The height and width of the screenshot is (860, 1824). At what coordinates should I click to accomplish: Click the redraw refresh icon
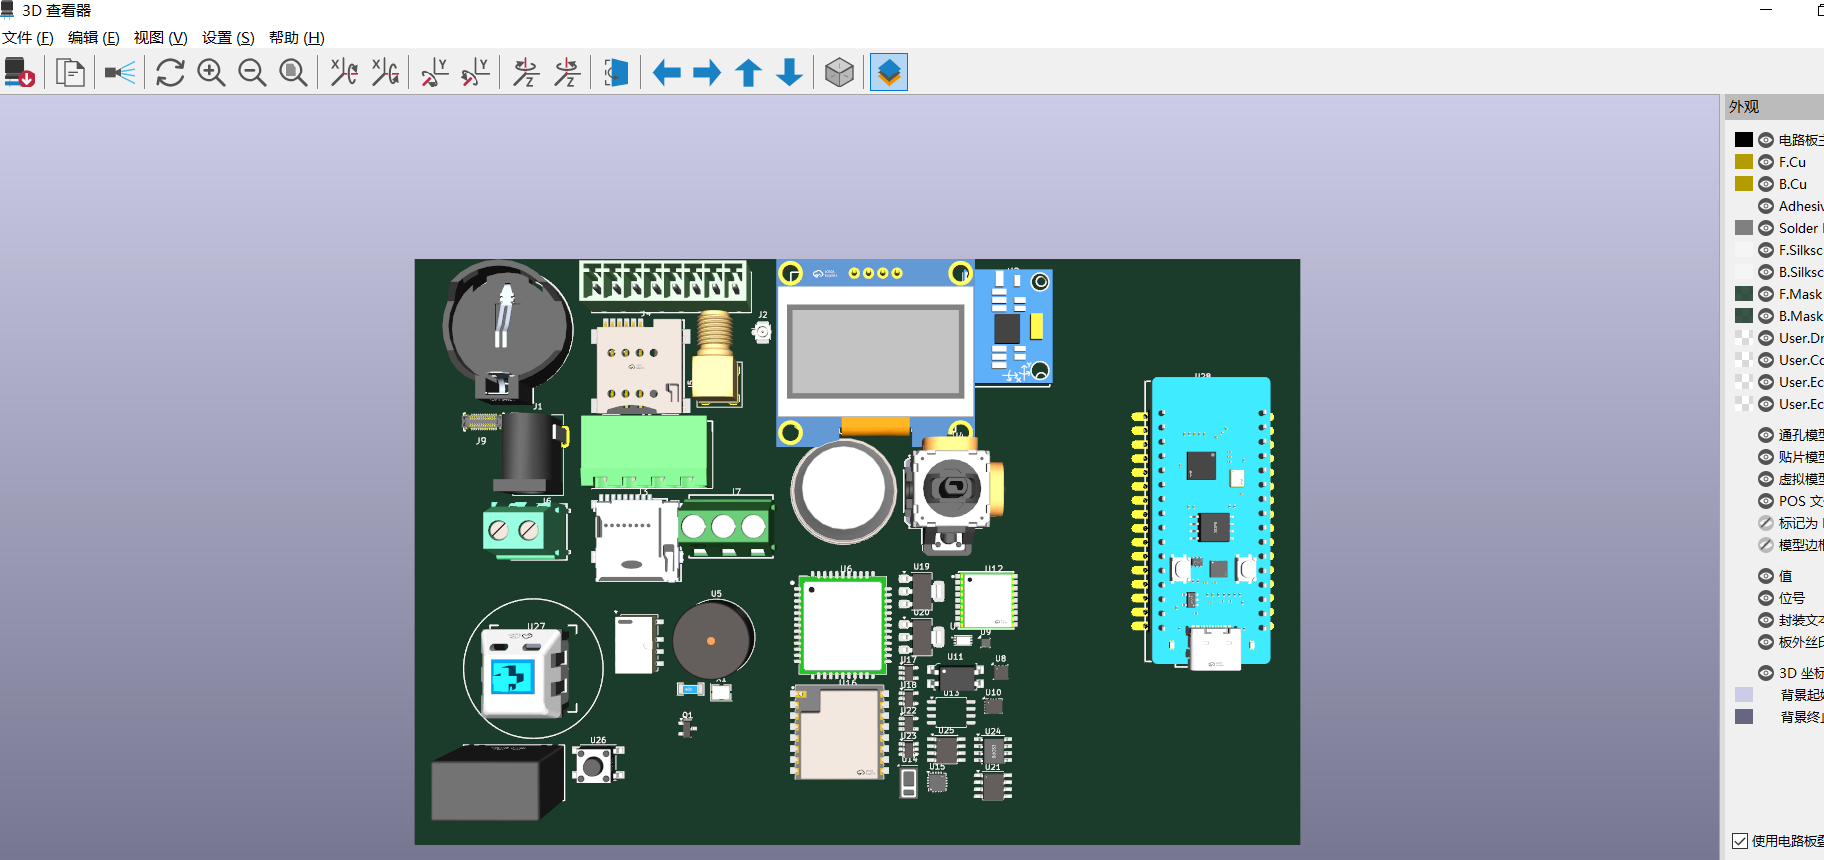click(x=170, y=73)
